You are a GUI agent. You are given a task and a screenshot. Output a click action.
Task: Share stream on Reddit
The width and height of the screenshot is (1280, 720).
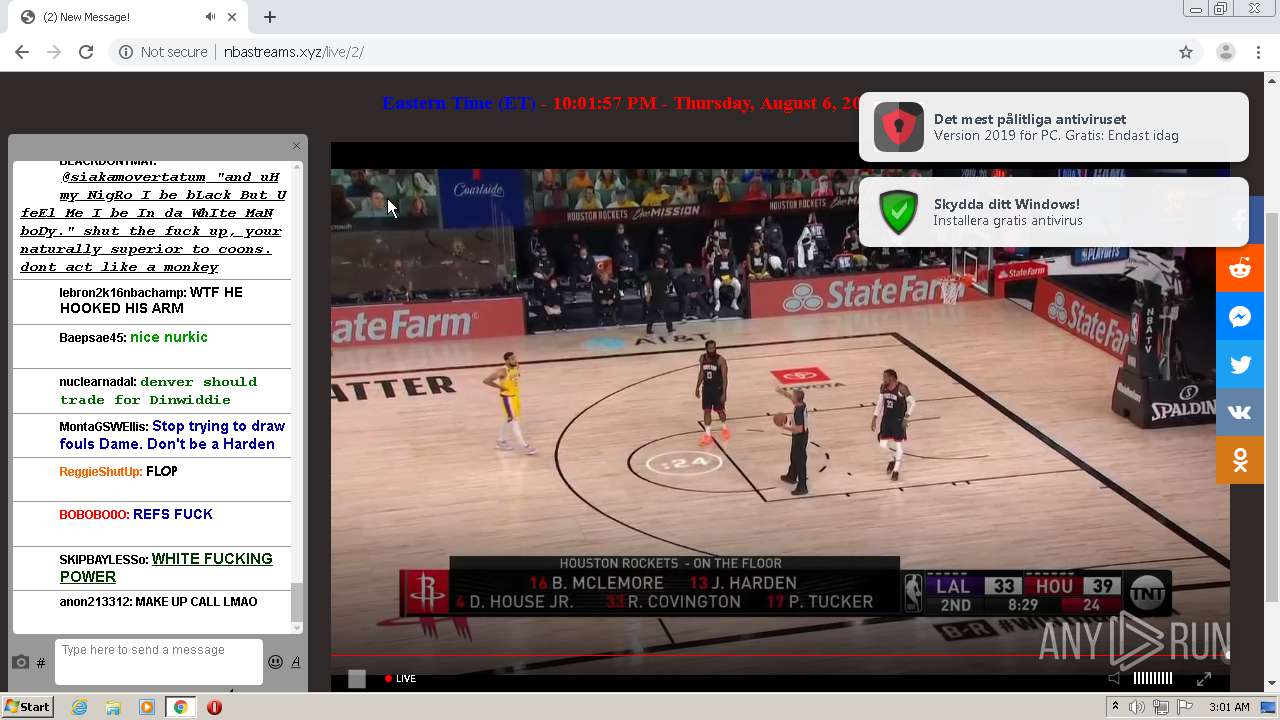point(1240,268)
